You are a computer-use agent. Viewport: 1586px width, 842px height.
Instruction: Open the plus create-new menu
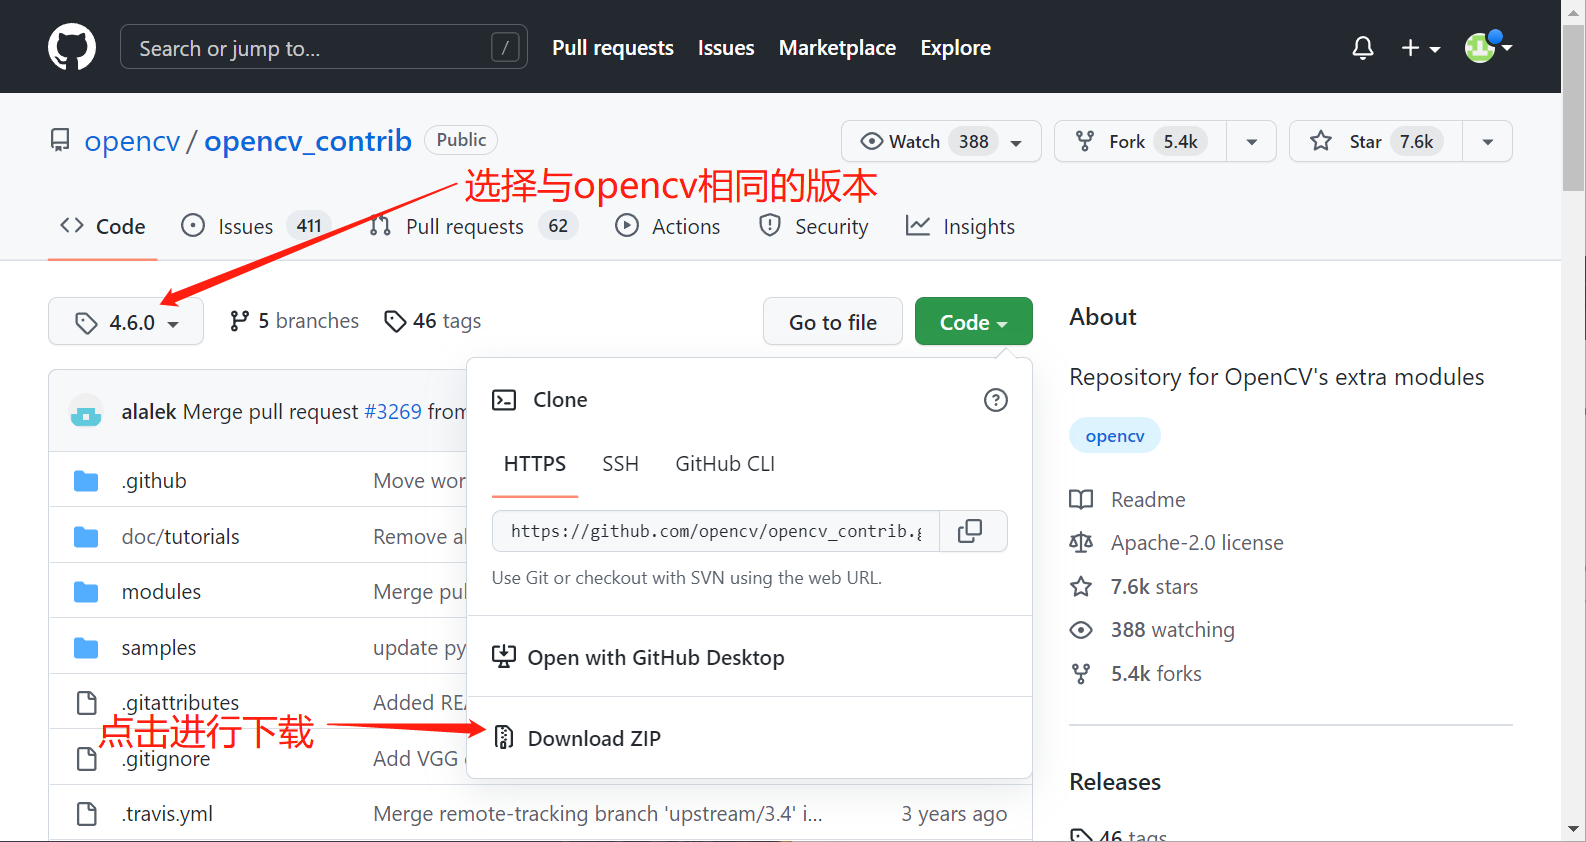[1420, 48]
